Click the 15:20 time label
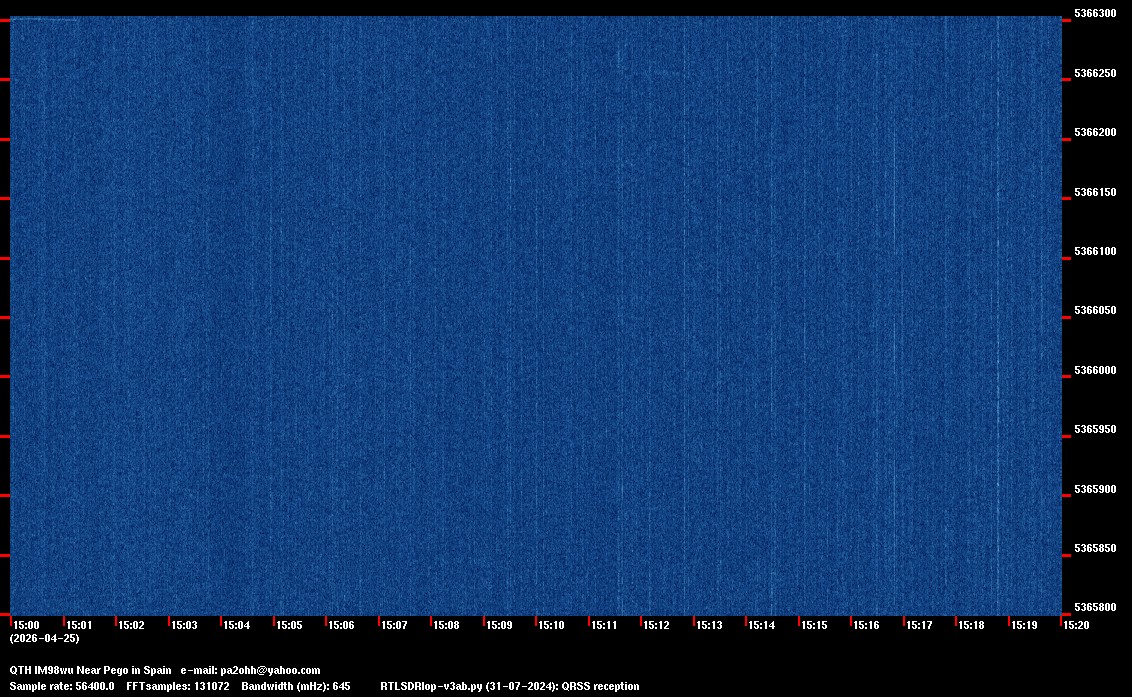 pyautogui.click(x=1076, y=625)
